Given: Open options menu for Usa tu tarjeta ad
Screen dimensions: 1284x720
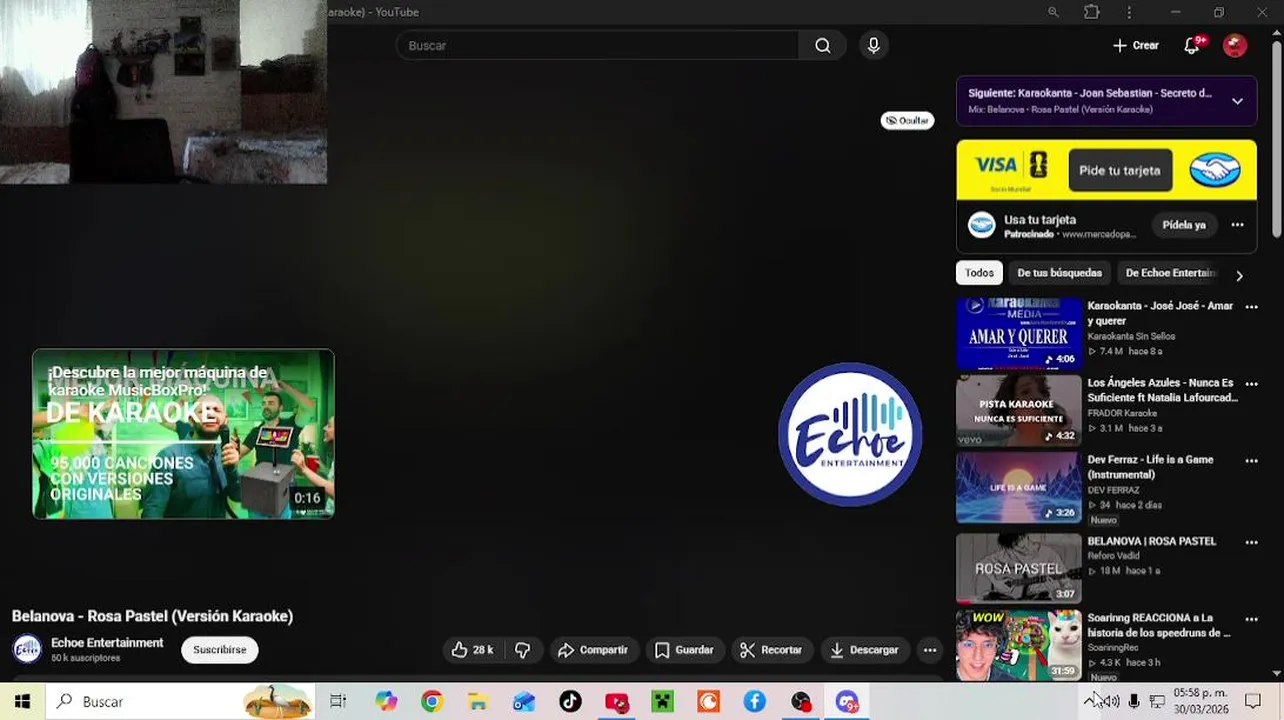Looking at the screenshot, I should click(x=1237, y=225).
